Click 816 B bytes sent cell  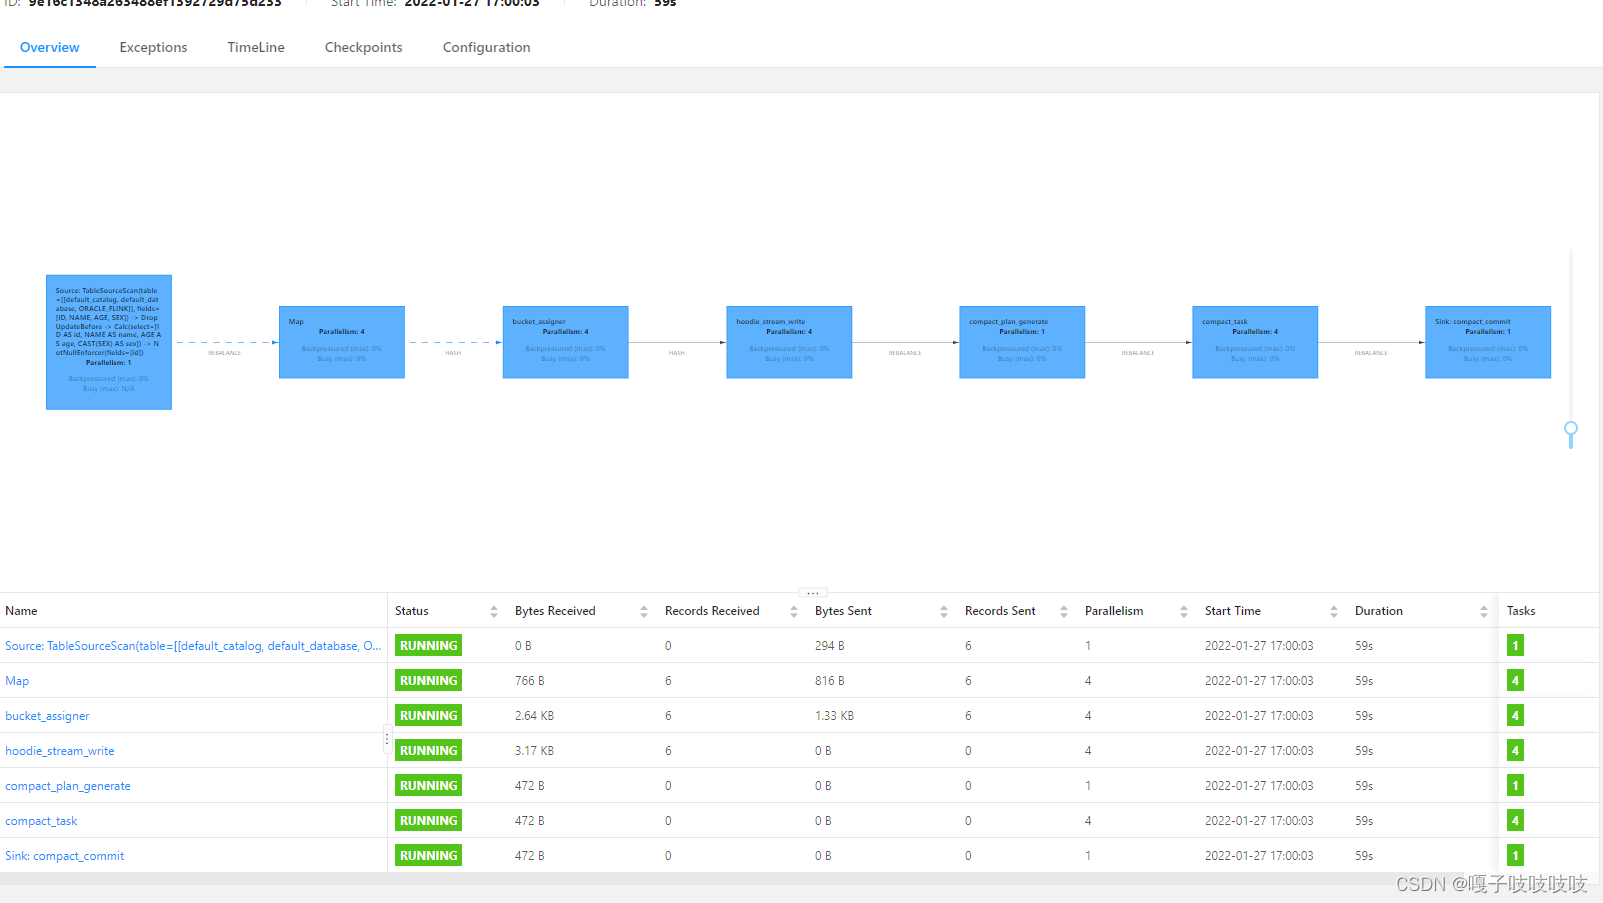[x=830, y=681]
